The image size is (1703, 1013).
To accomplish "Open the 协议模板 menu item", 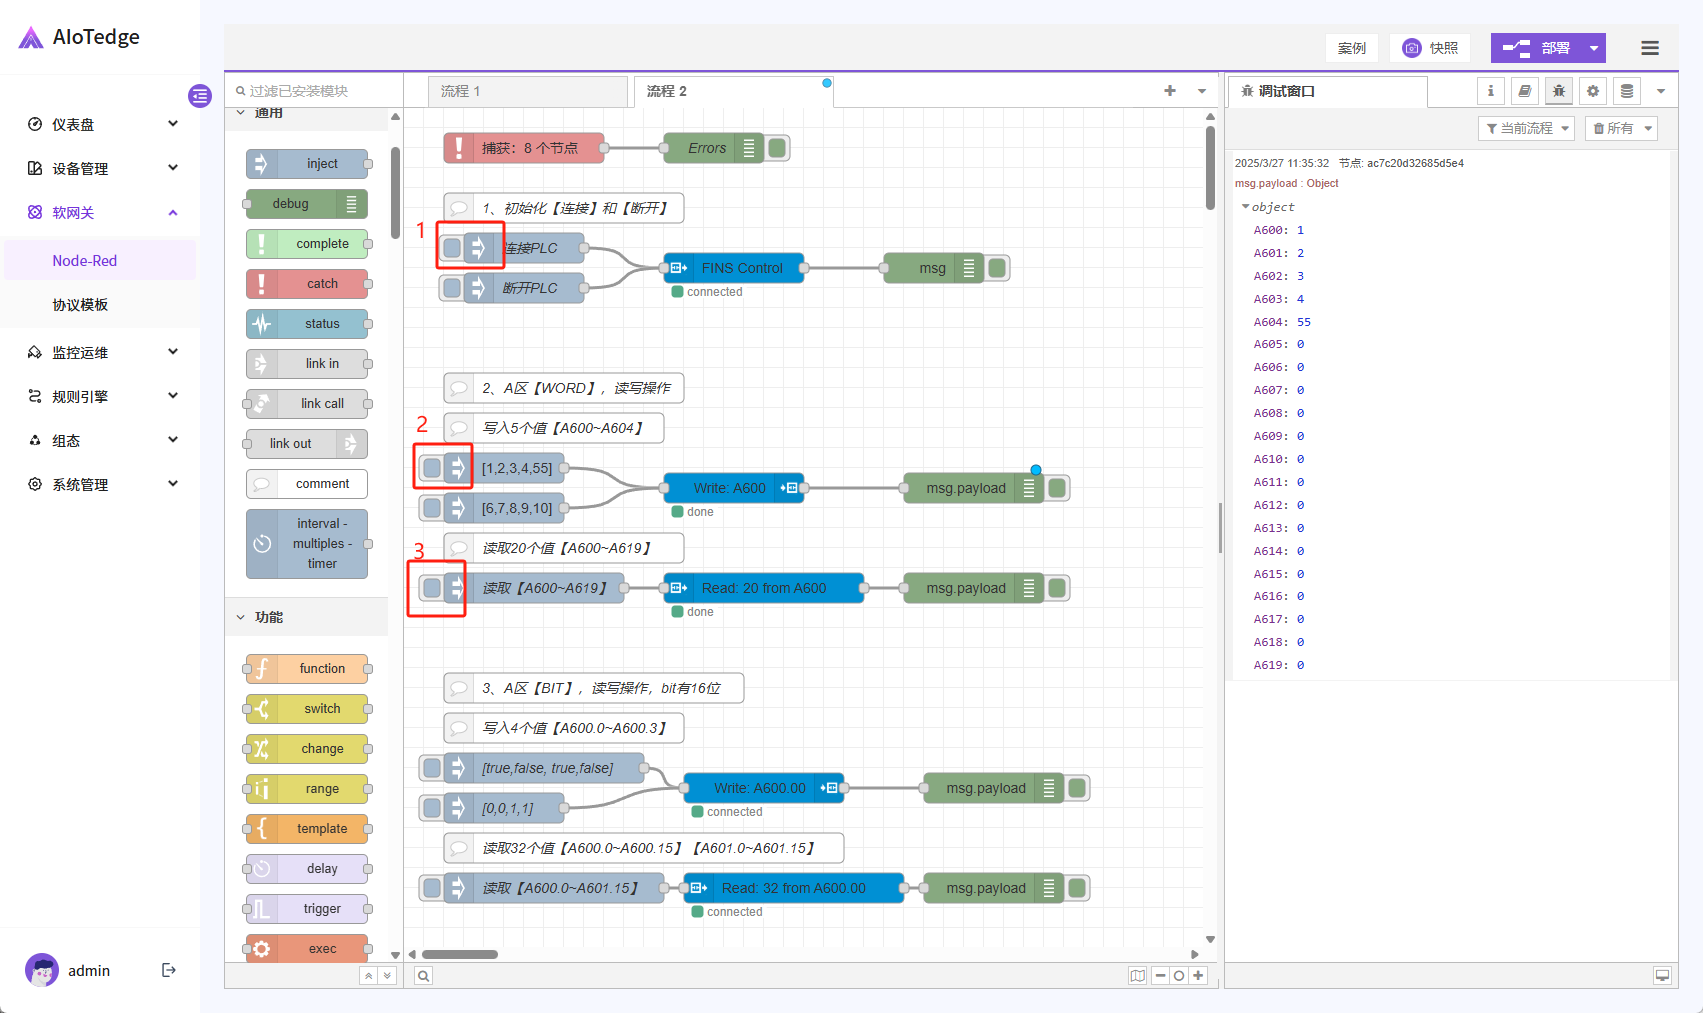I will (x=80, y=305).
